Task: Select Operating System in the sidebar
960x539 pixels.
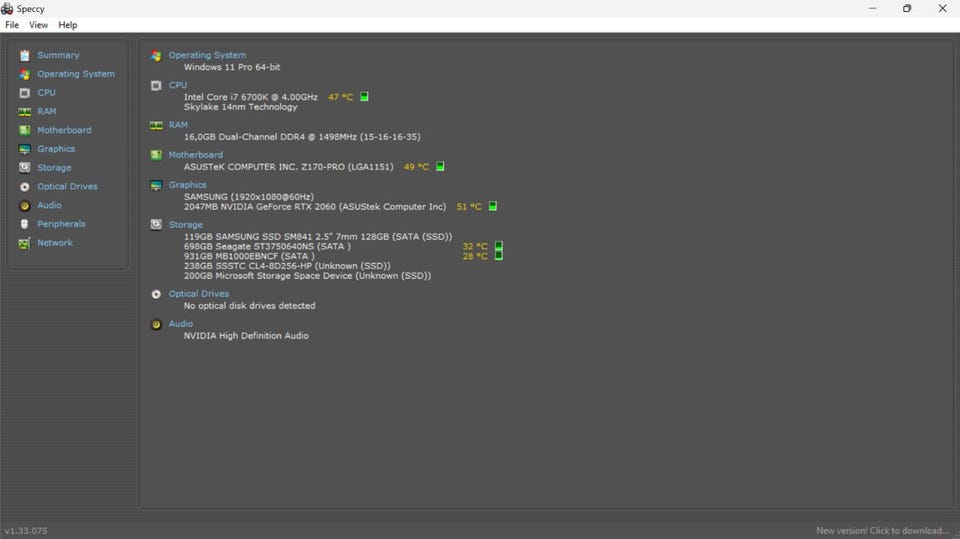Action: pos(76,74)
